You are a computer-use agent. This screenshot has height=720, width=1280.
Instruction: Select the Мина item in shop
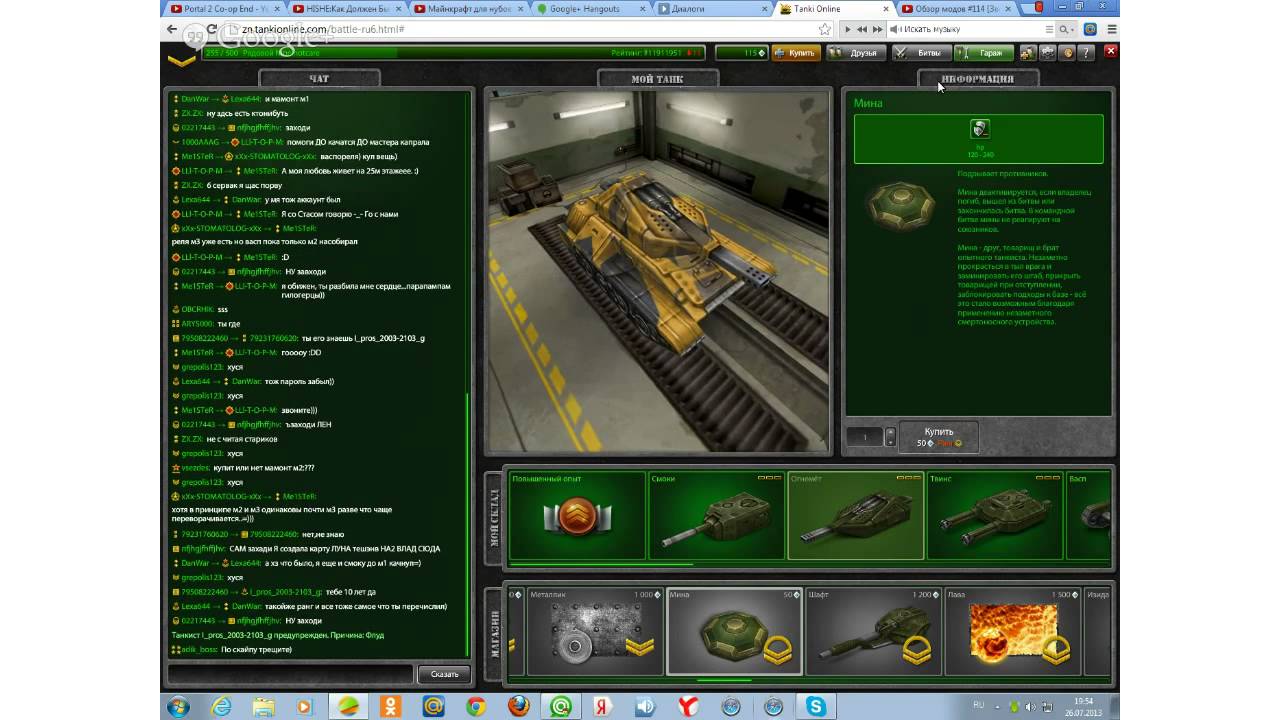click(x=734, y=631)
